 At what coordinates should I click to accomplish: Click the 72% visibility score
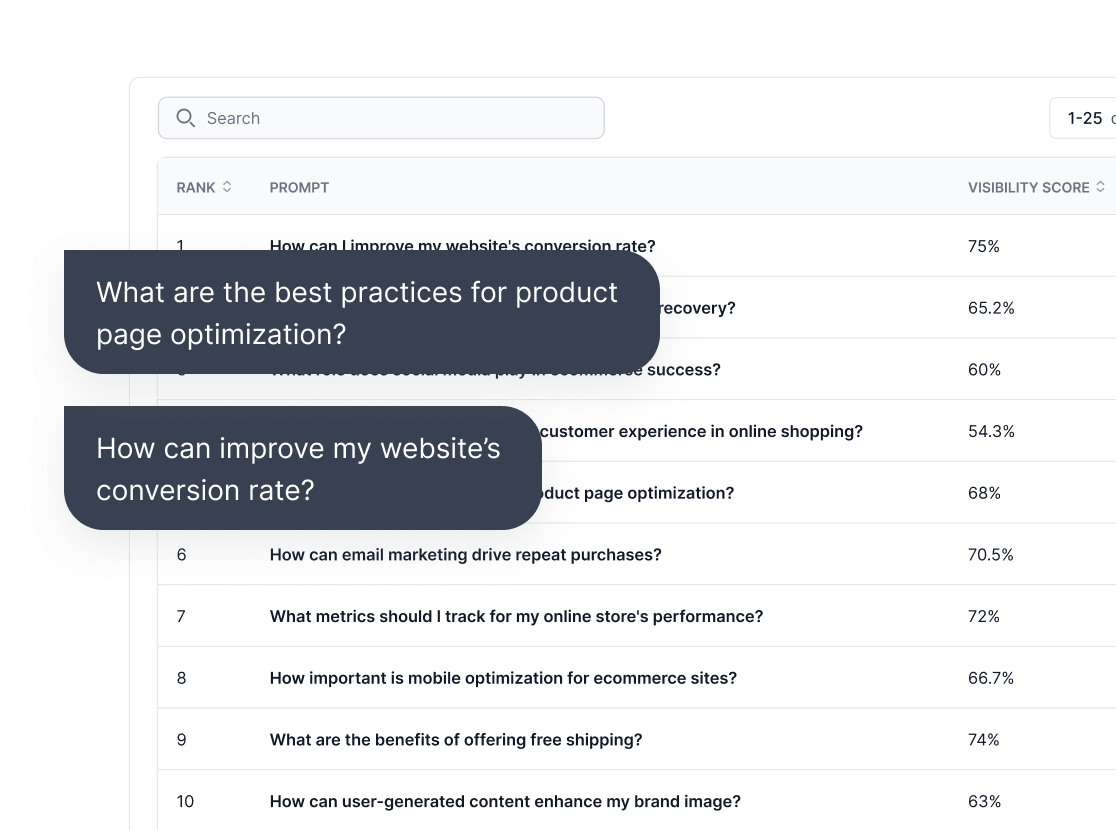[x=984, y=616]
